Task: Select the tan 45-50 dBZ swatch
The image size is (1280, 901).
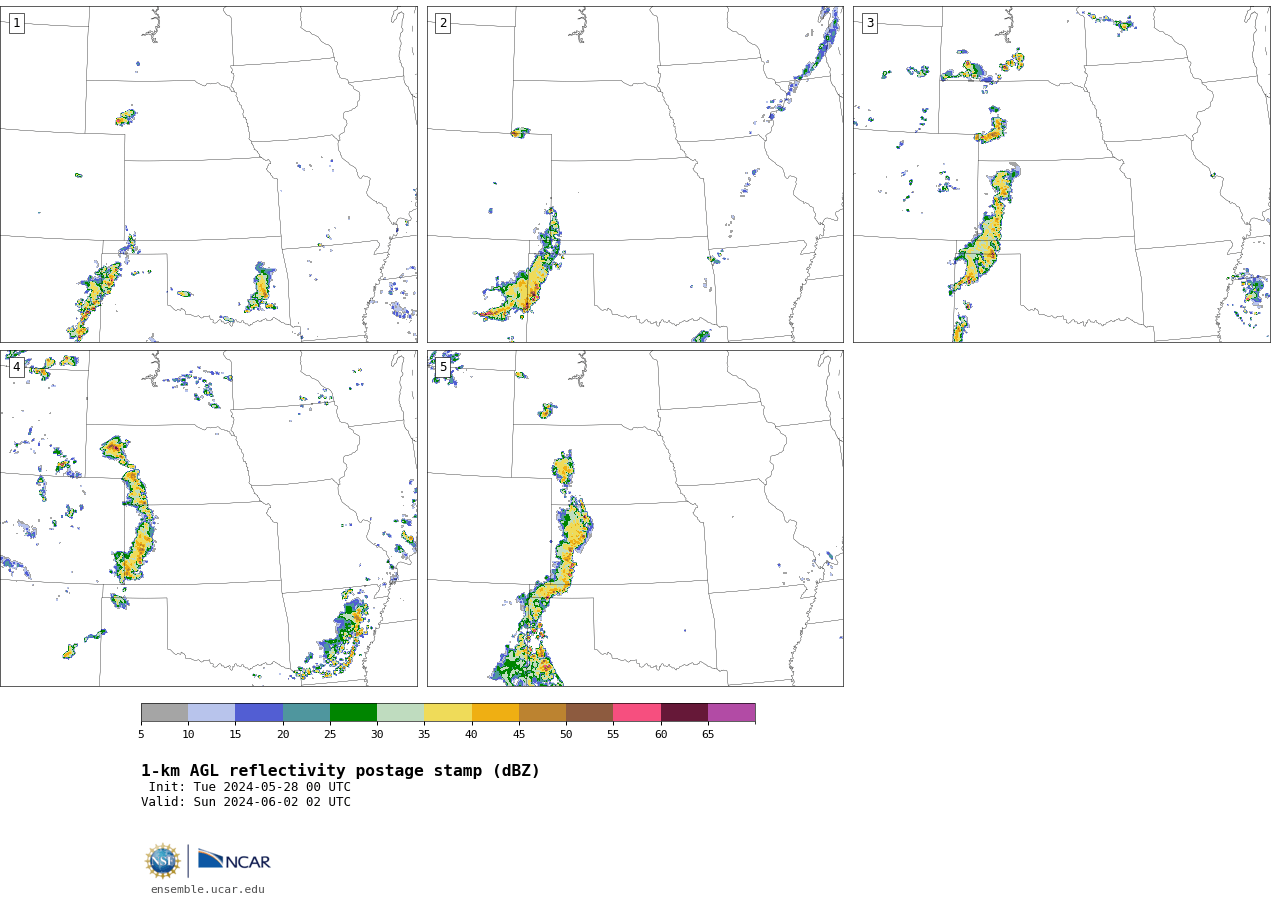Action: 542,713
